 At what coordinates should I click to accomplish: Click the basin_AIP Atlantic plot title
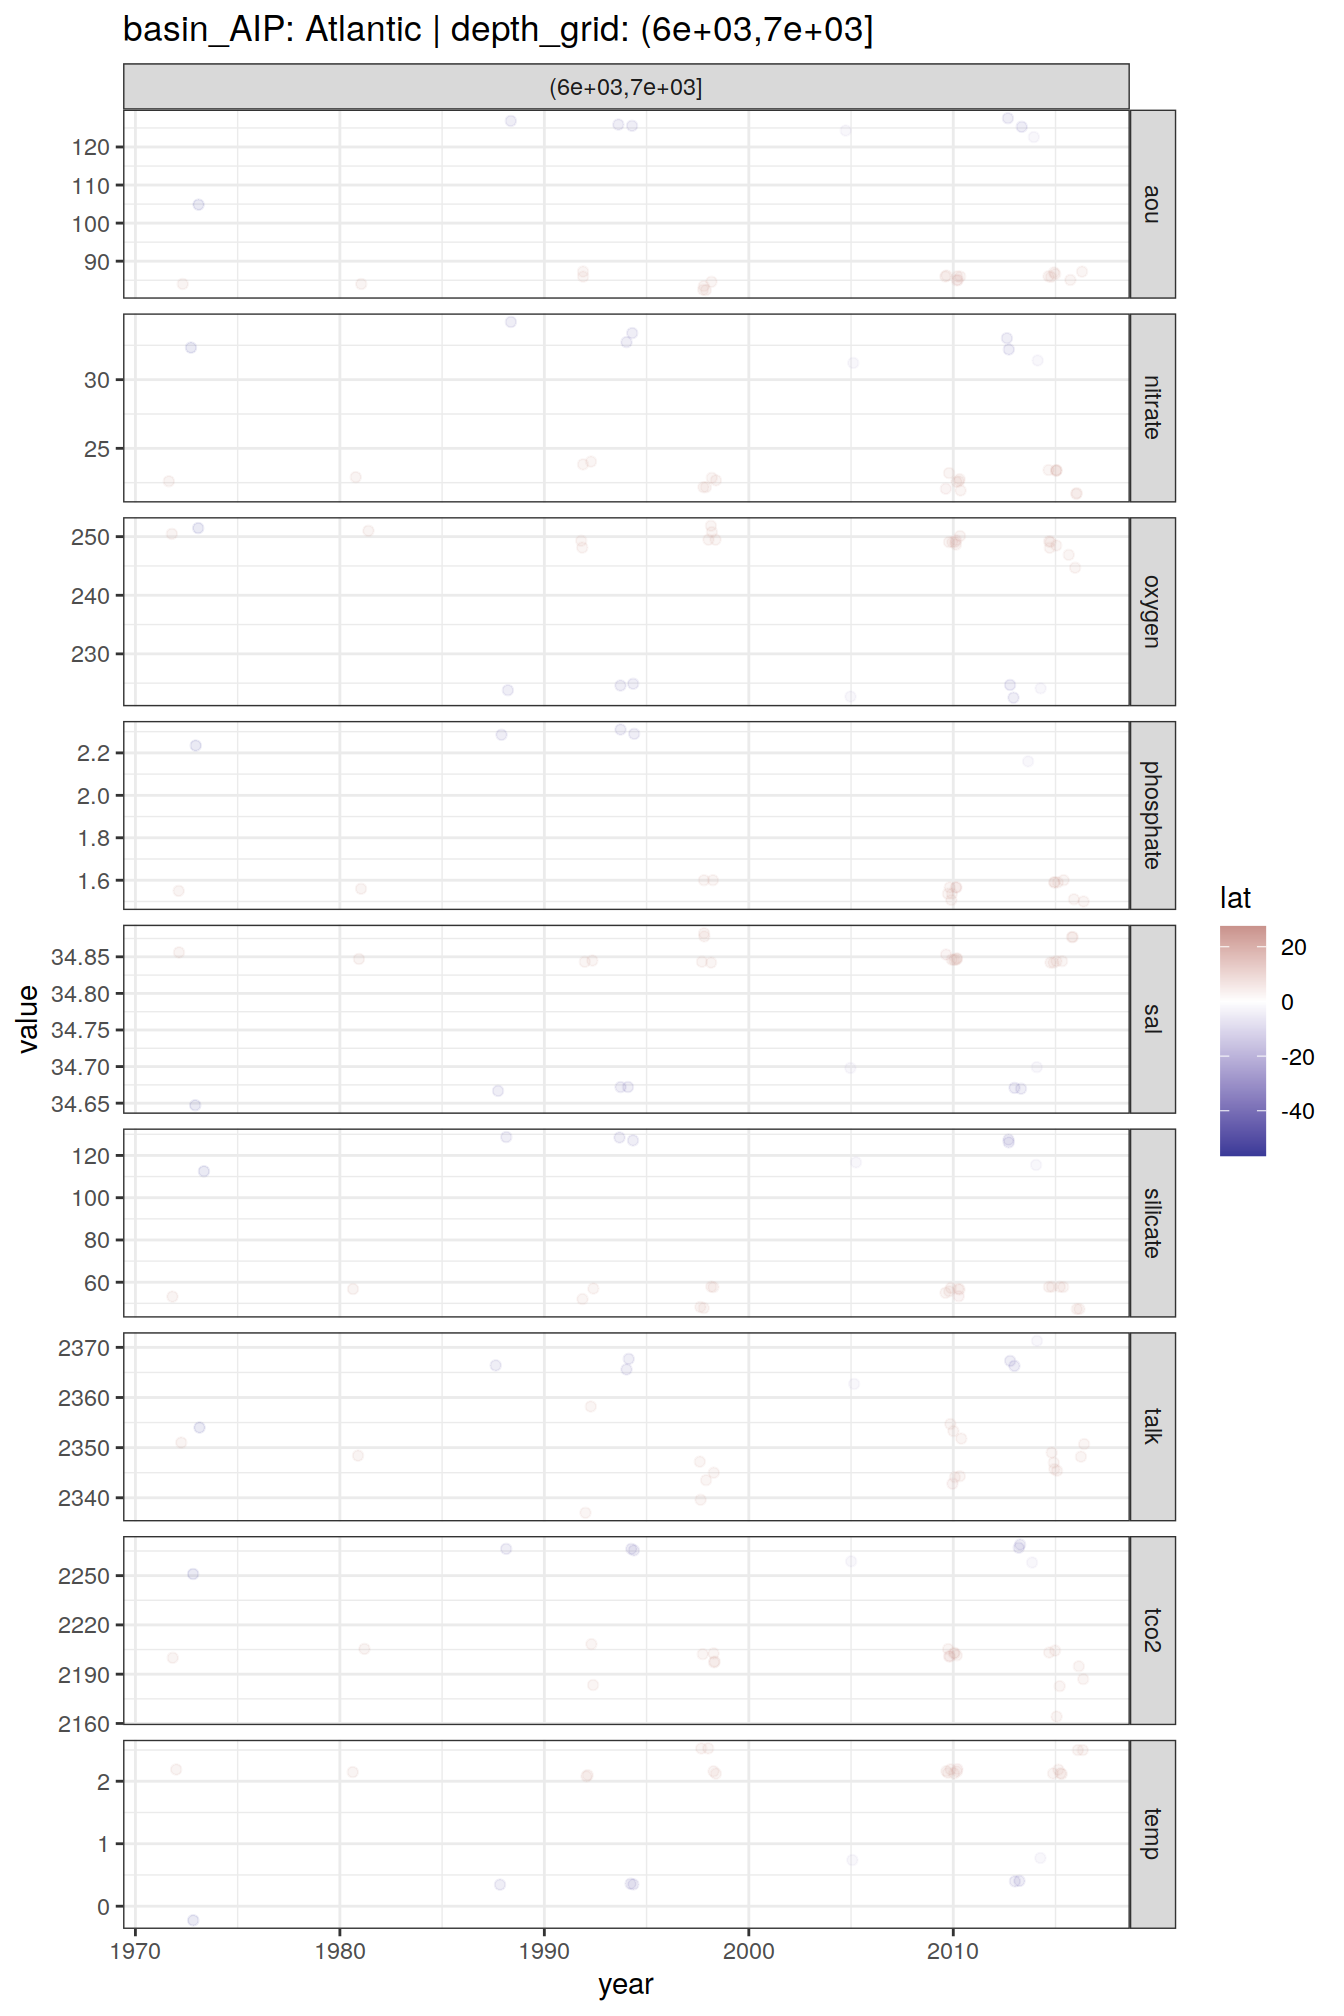click(497, 30)
